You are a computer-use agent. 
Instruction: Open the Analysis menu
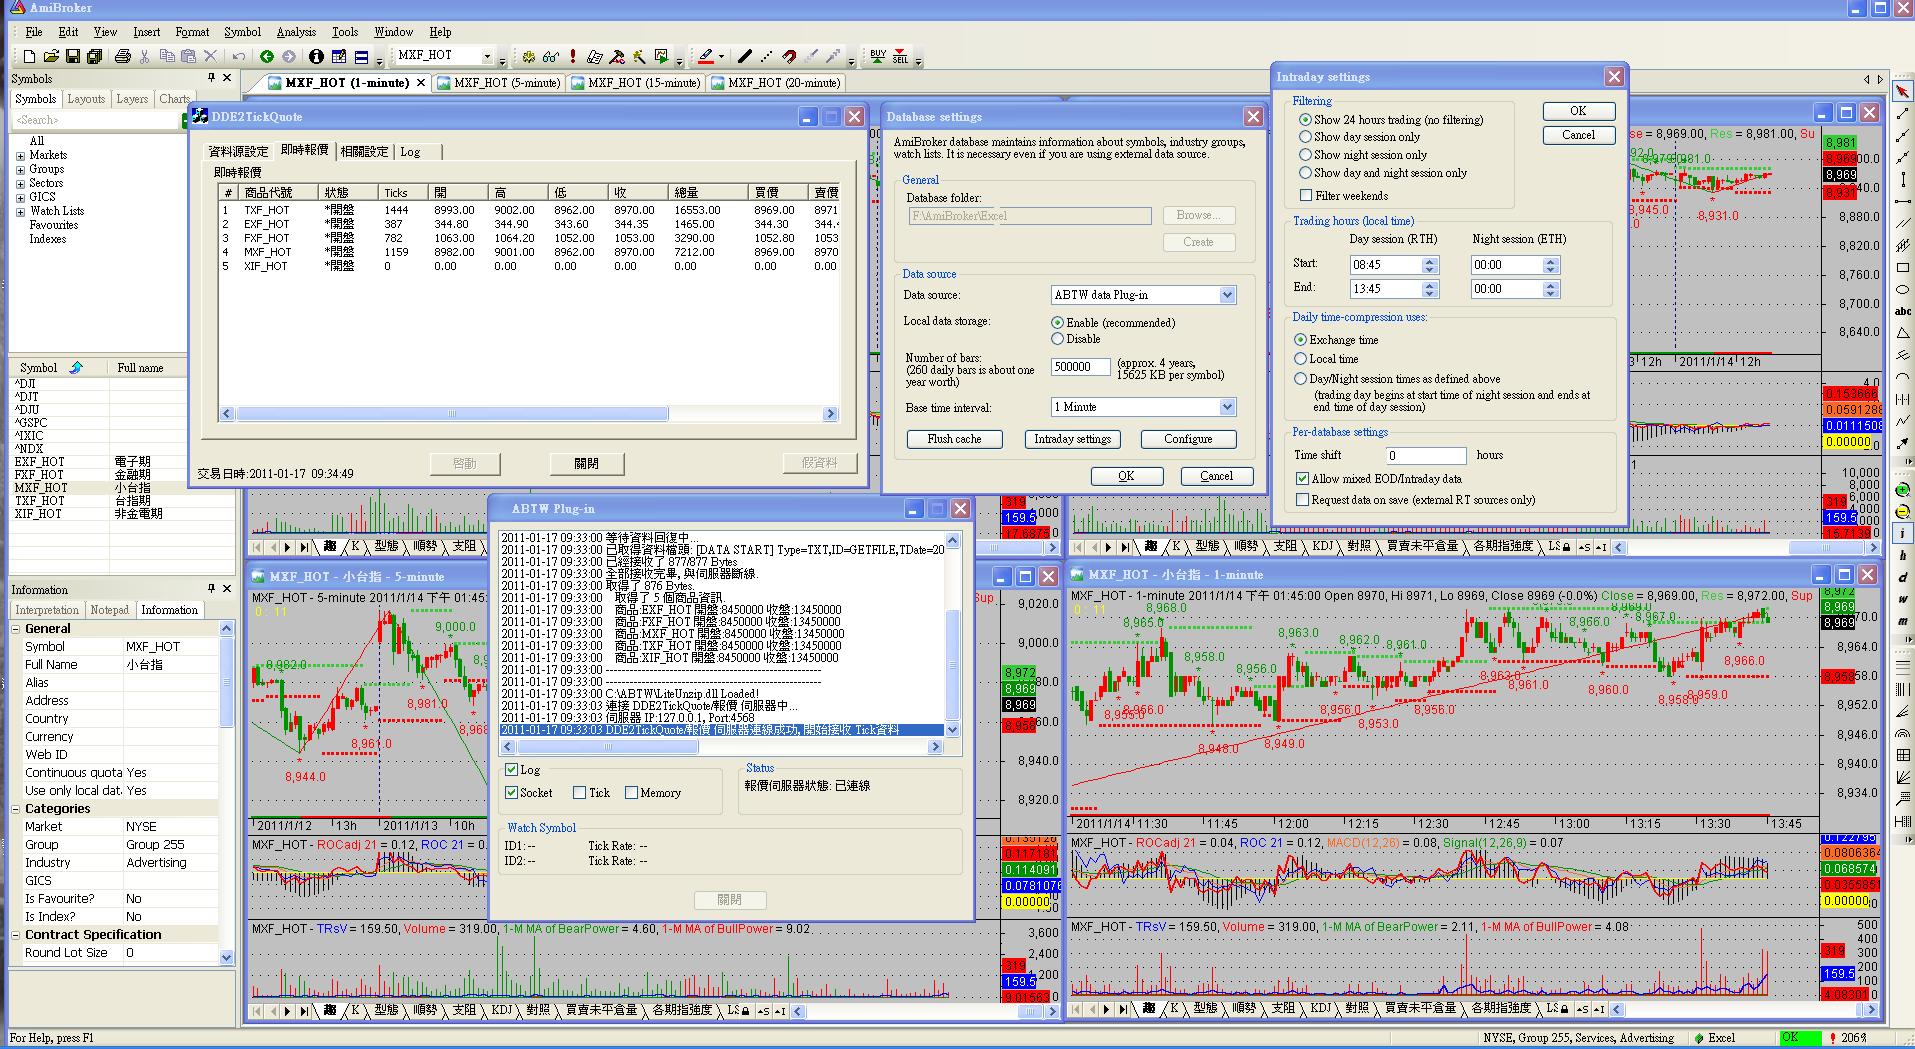(296, 32)
